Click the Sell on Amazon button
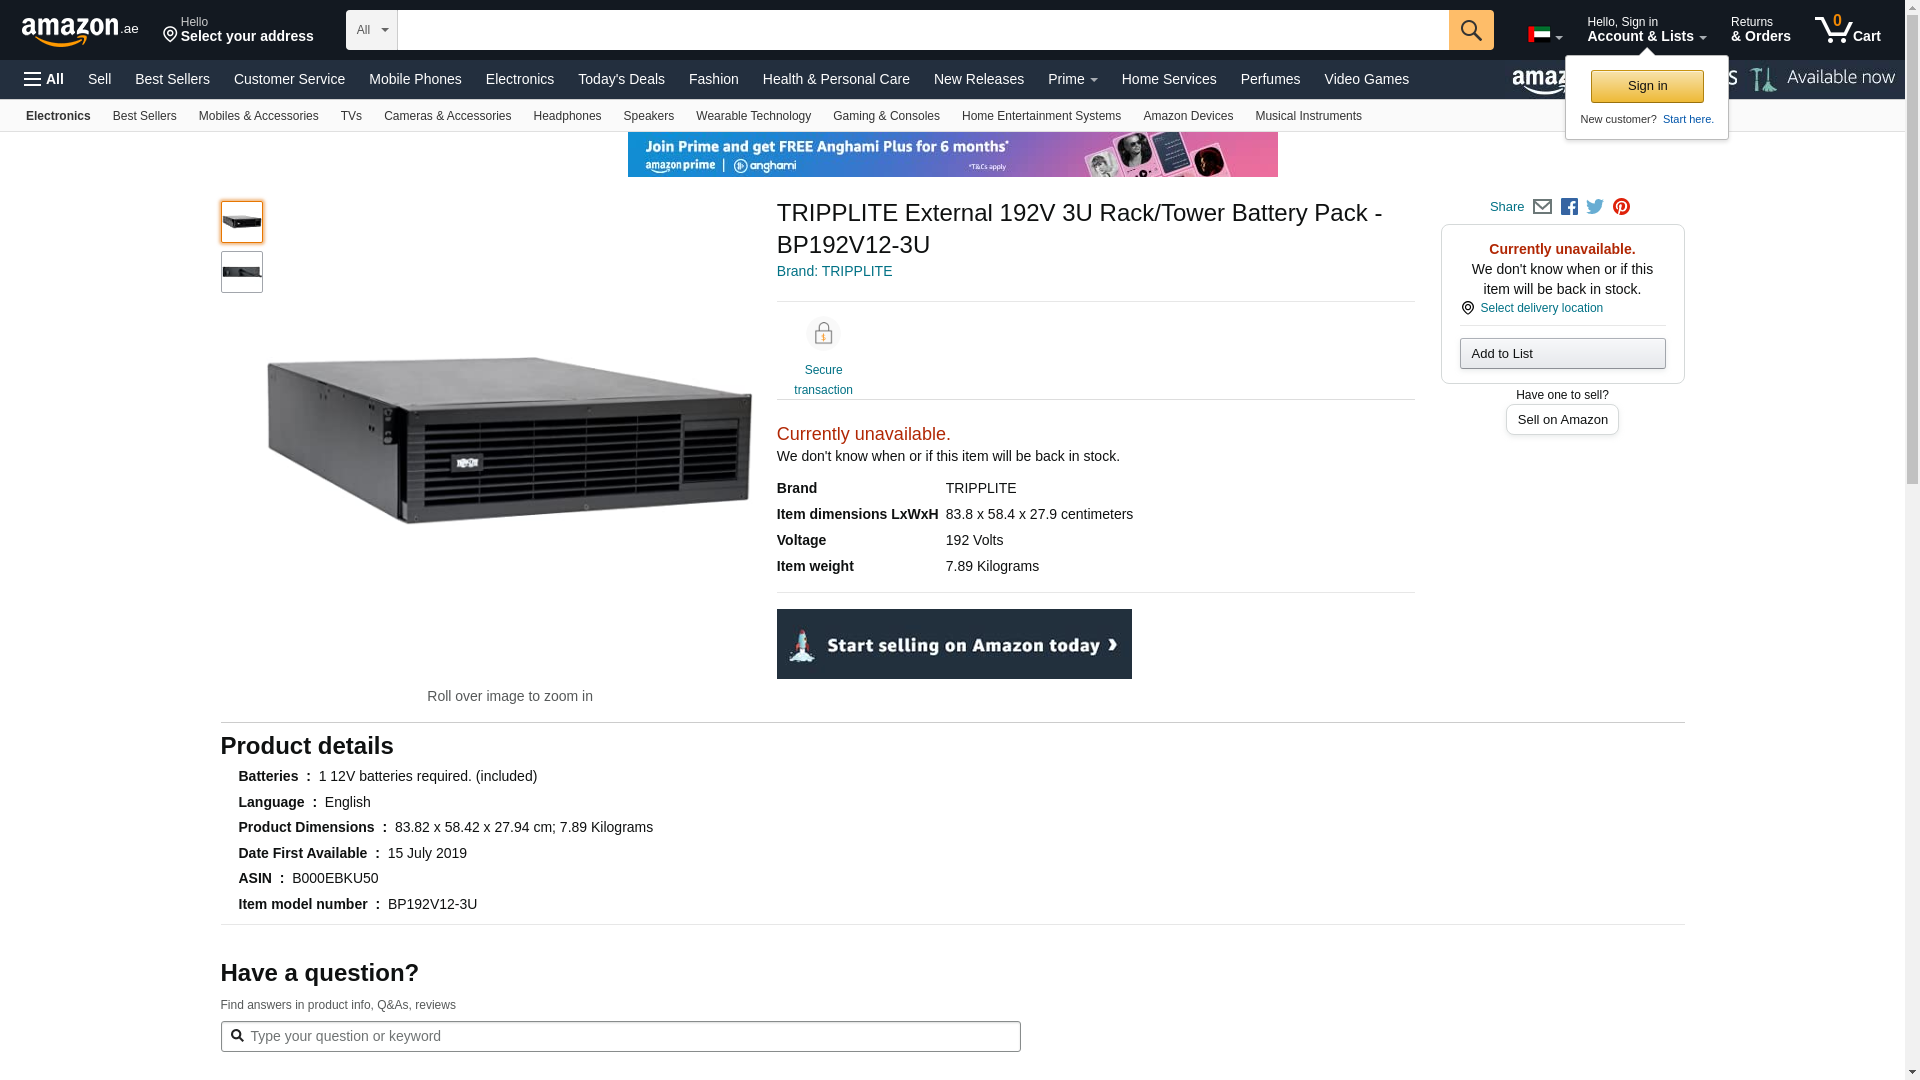The width and height of the screenshot is (1920, 1080). coord(1562,420)
